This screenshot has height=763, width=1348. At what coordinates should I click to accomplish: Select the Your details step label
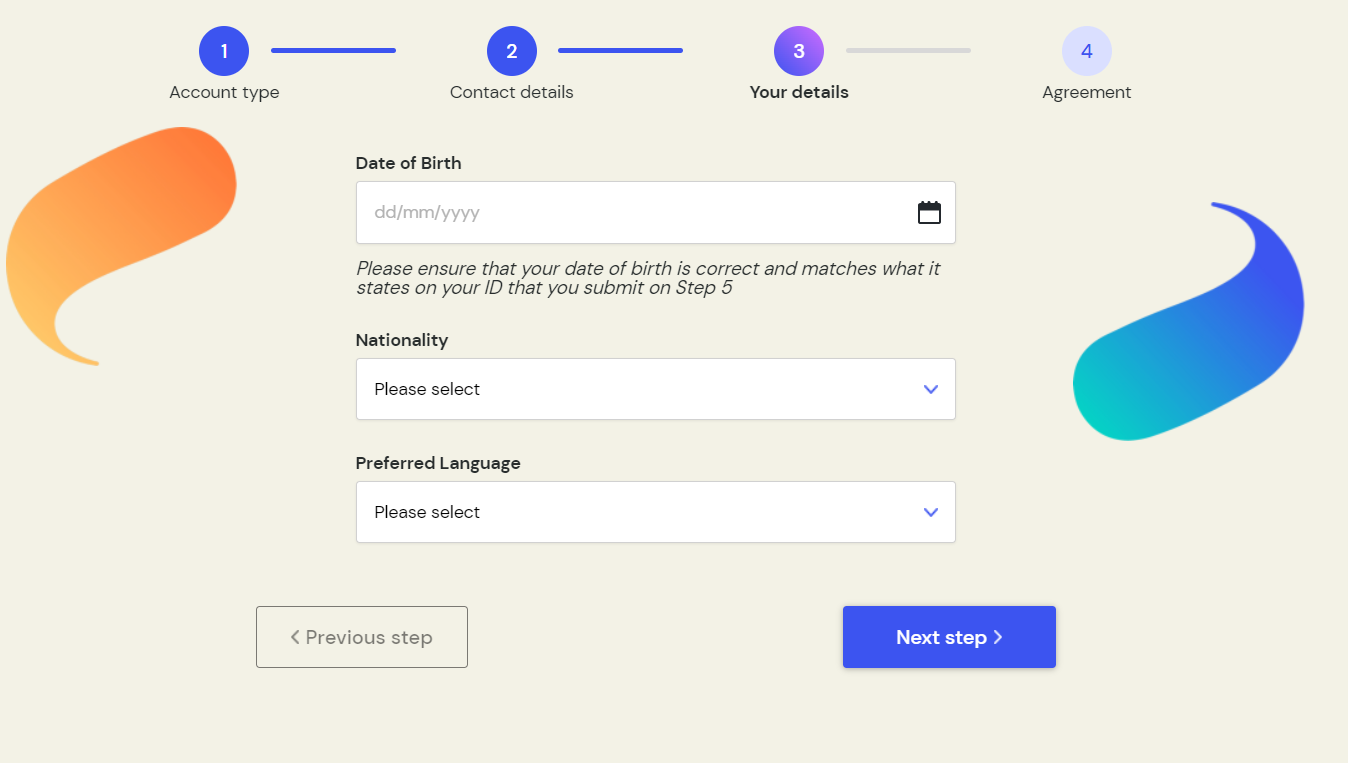click(799, 92)
